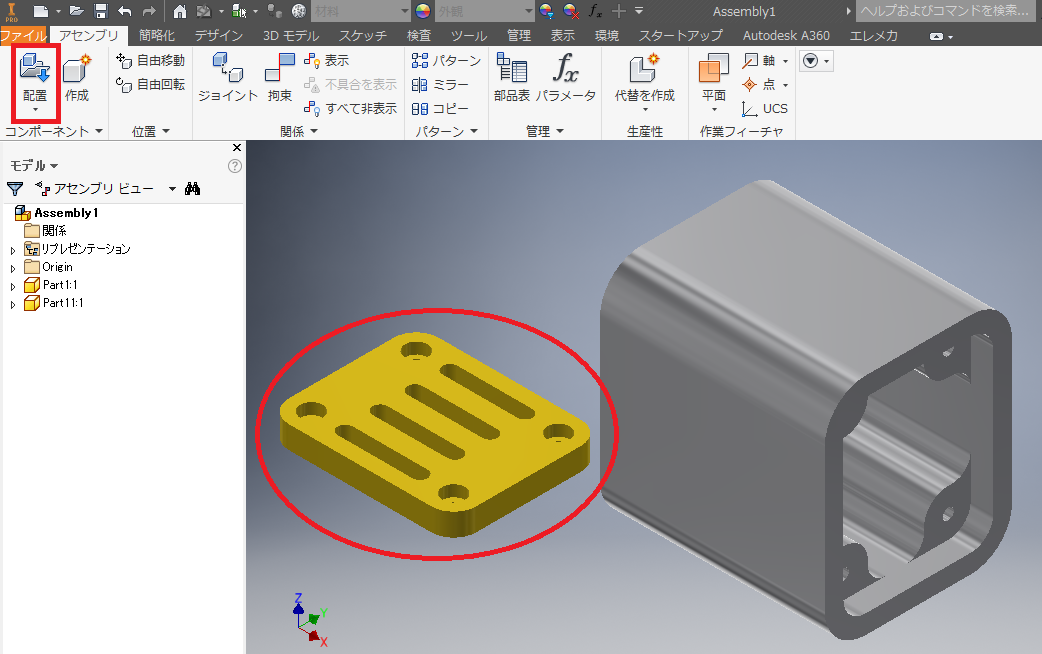
Task: Click the binoculars find icon in browser
Action: point(193,189)
